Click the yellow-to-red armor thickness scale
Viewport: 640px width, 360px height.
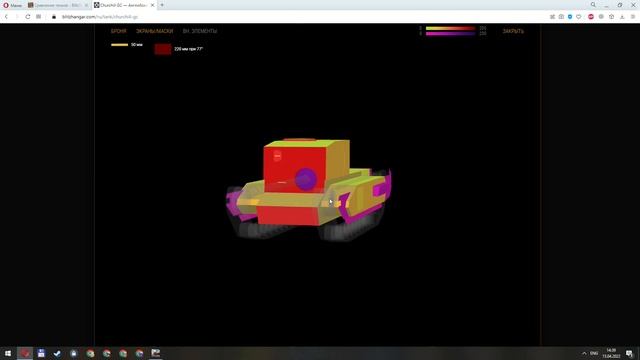point(450,29)
